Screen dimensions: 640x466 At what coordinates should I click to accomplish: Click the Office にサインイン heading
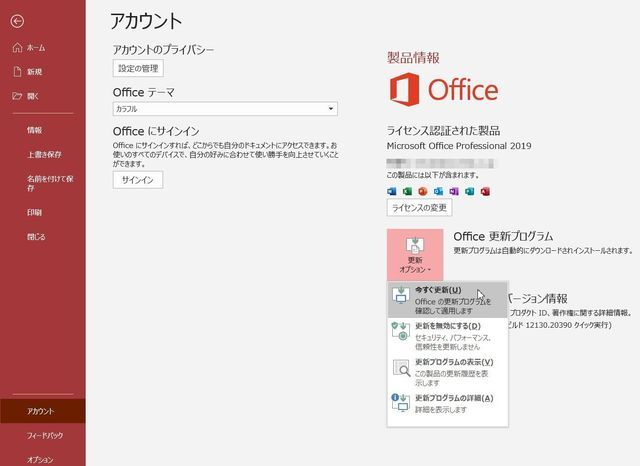click(x=156, y=131)
